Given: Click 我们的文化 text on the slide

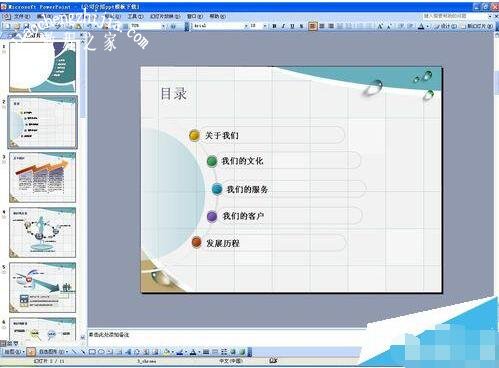Looking at the screenshot, I should (242, 161).
